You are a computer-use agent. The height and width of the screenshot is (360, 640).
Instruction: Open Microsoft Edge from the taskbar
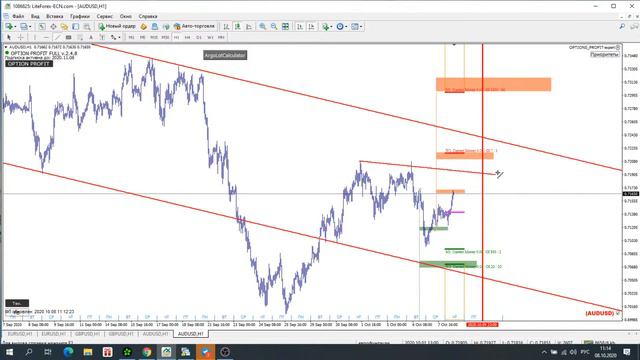coord(68,352)
